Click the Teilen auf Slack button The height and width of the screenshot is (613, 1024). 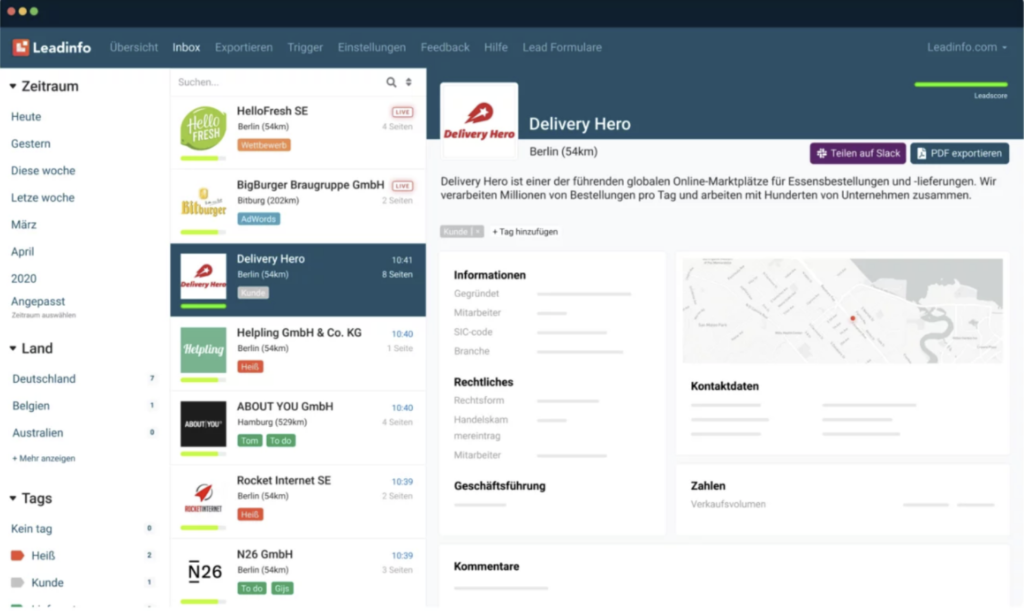coord(857,153)
